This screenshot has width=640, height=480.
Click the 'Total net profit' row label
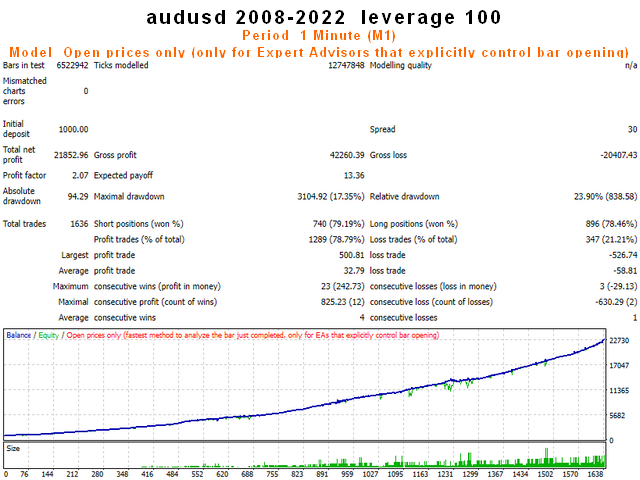point(19,155)
